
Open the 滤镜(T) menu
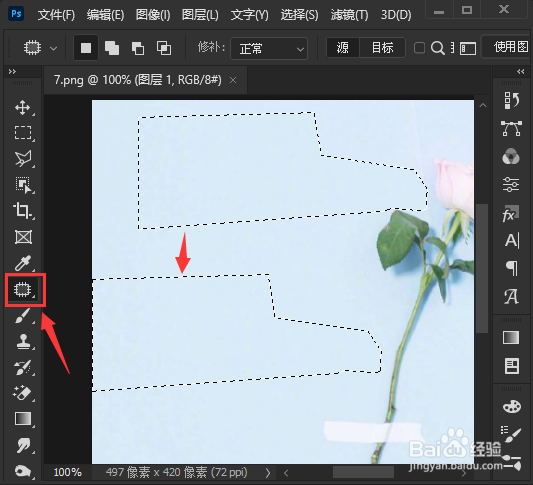[x=349, y=15]
